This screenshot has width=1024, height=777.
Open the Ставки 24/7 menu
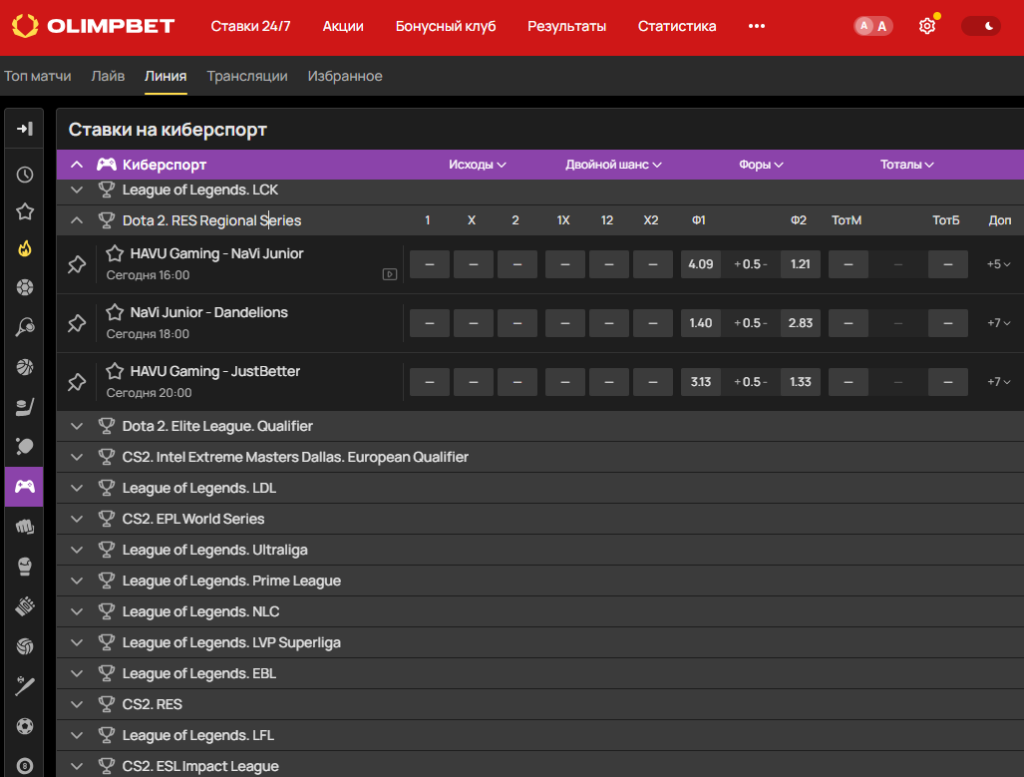(x=250, y=26)
